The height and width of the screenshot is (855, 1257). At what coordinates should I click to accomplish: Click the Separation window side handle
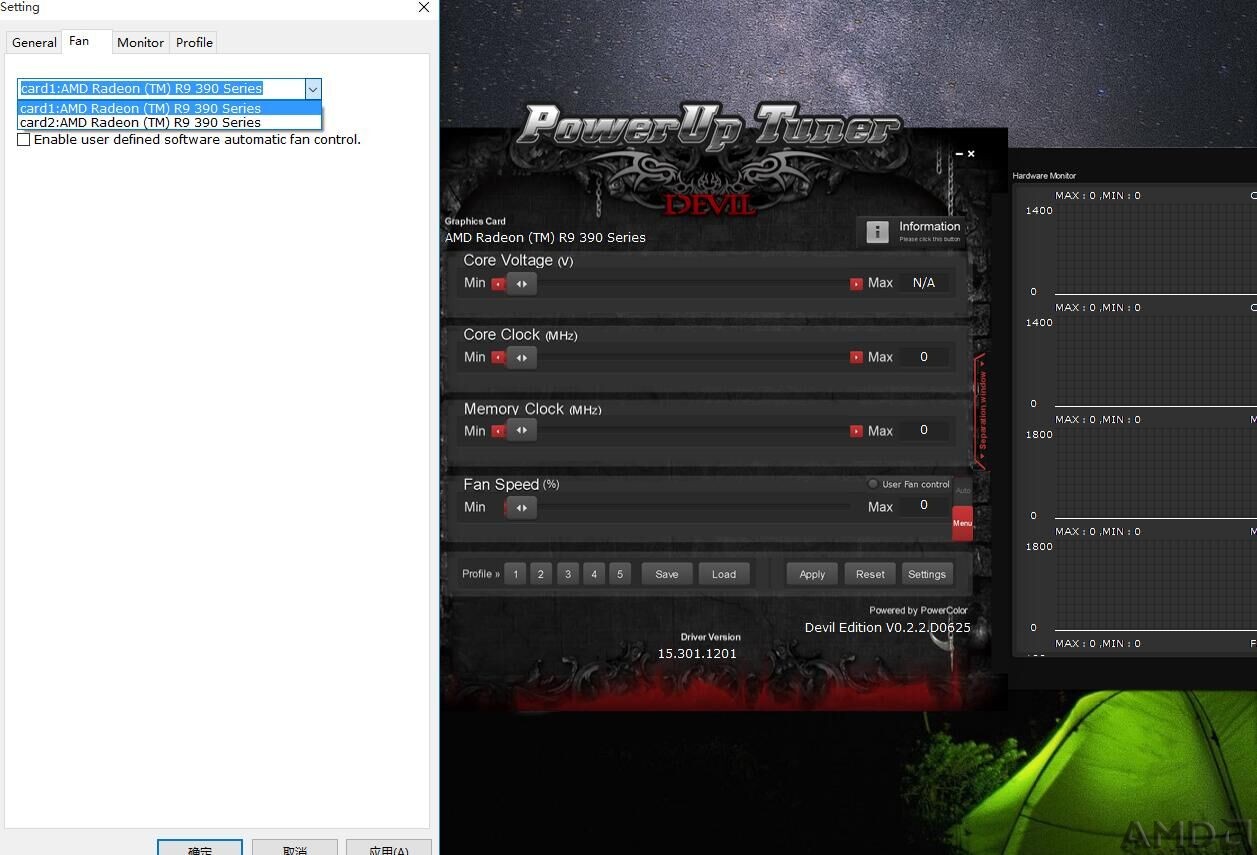pyautogui.click(x=982, y=410)
